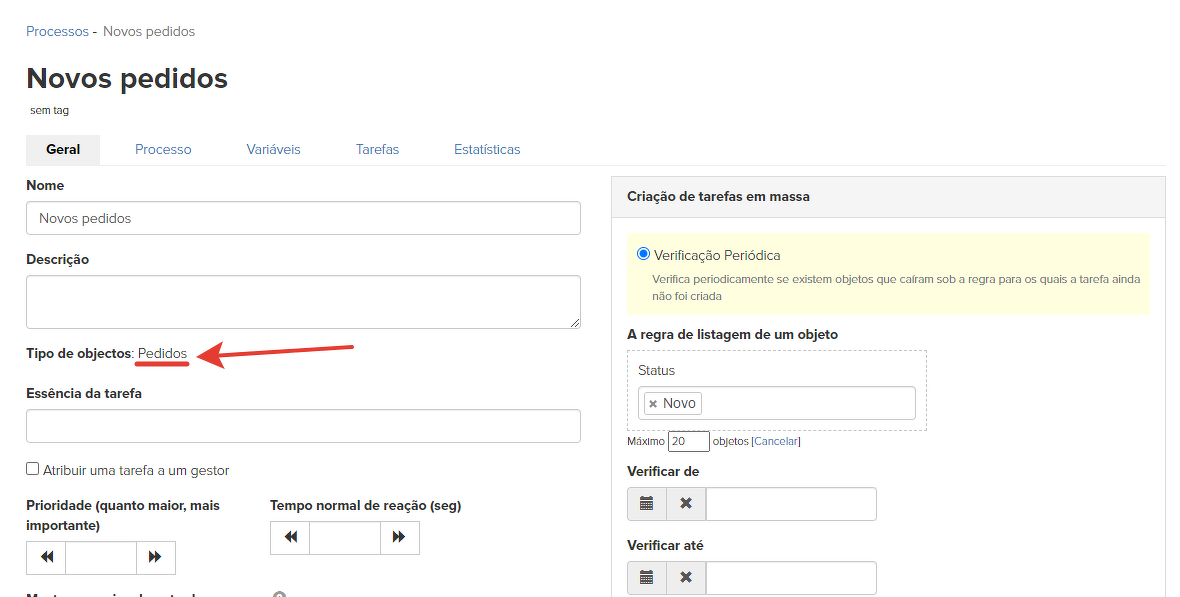Switch to the Processo tab

click(163, 149)
